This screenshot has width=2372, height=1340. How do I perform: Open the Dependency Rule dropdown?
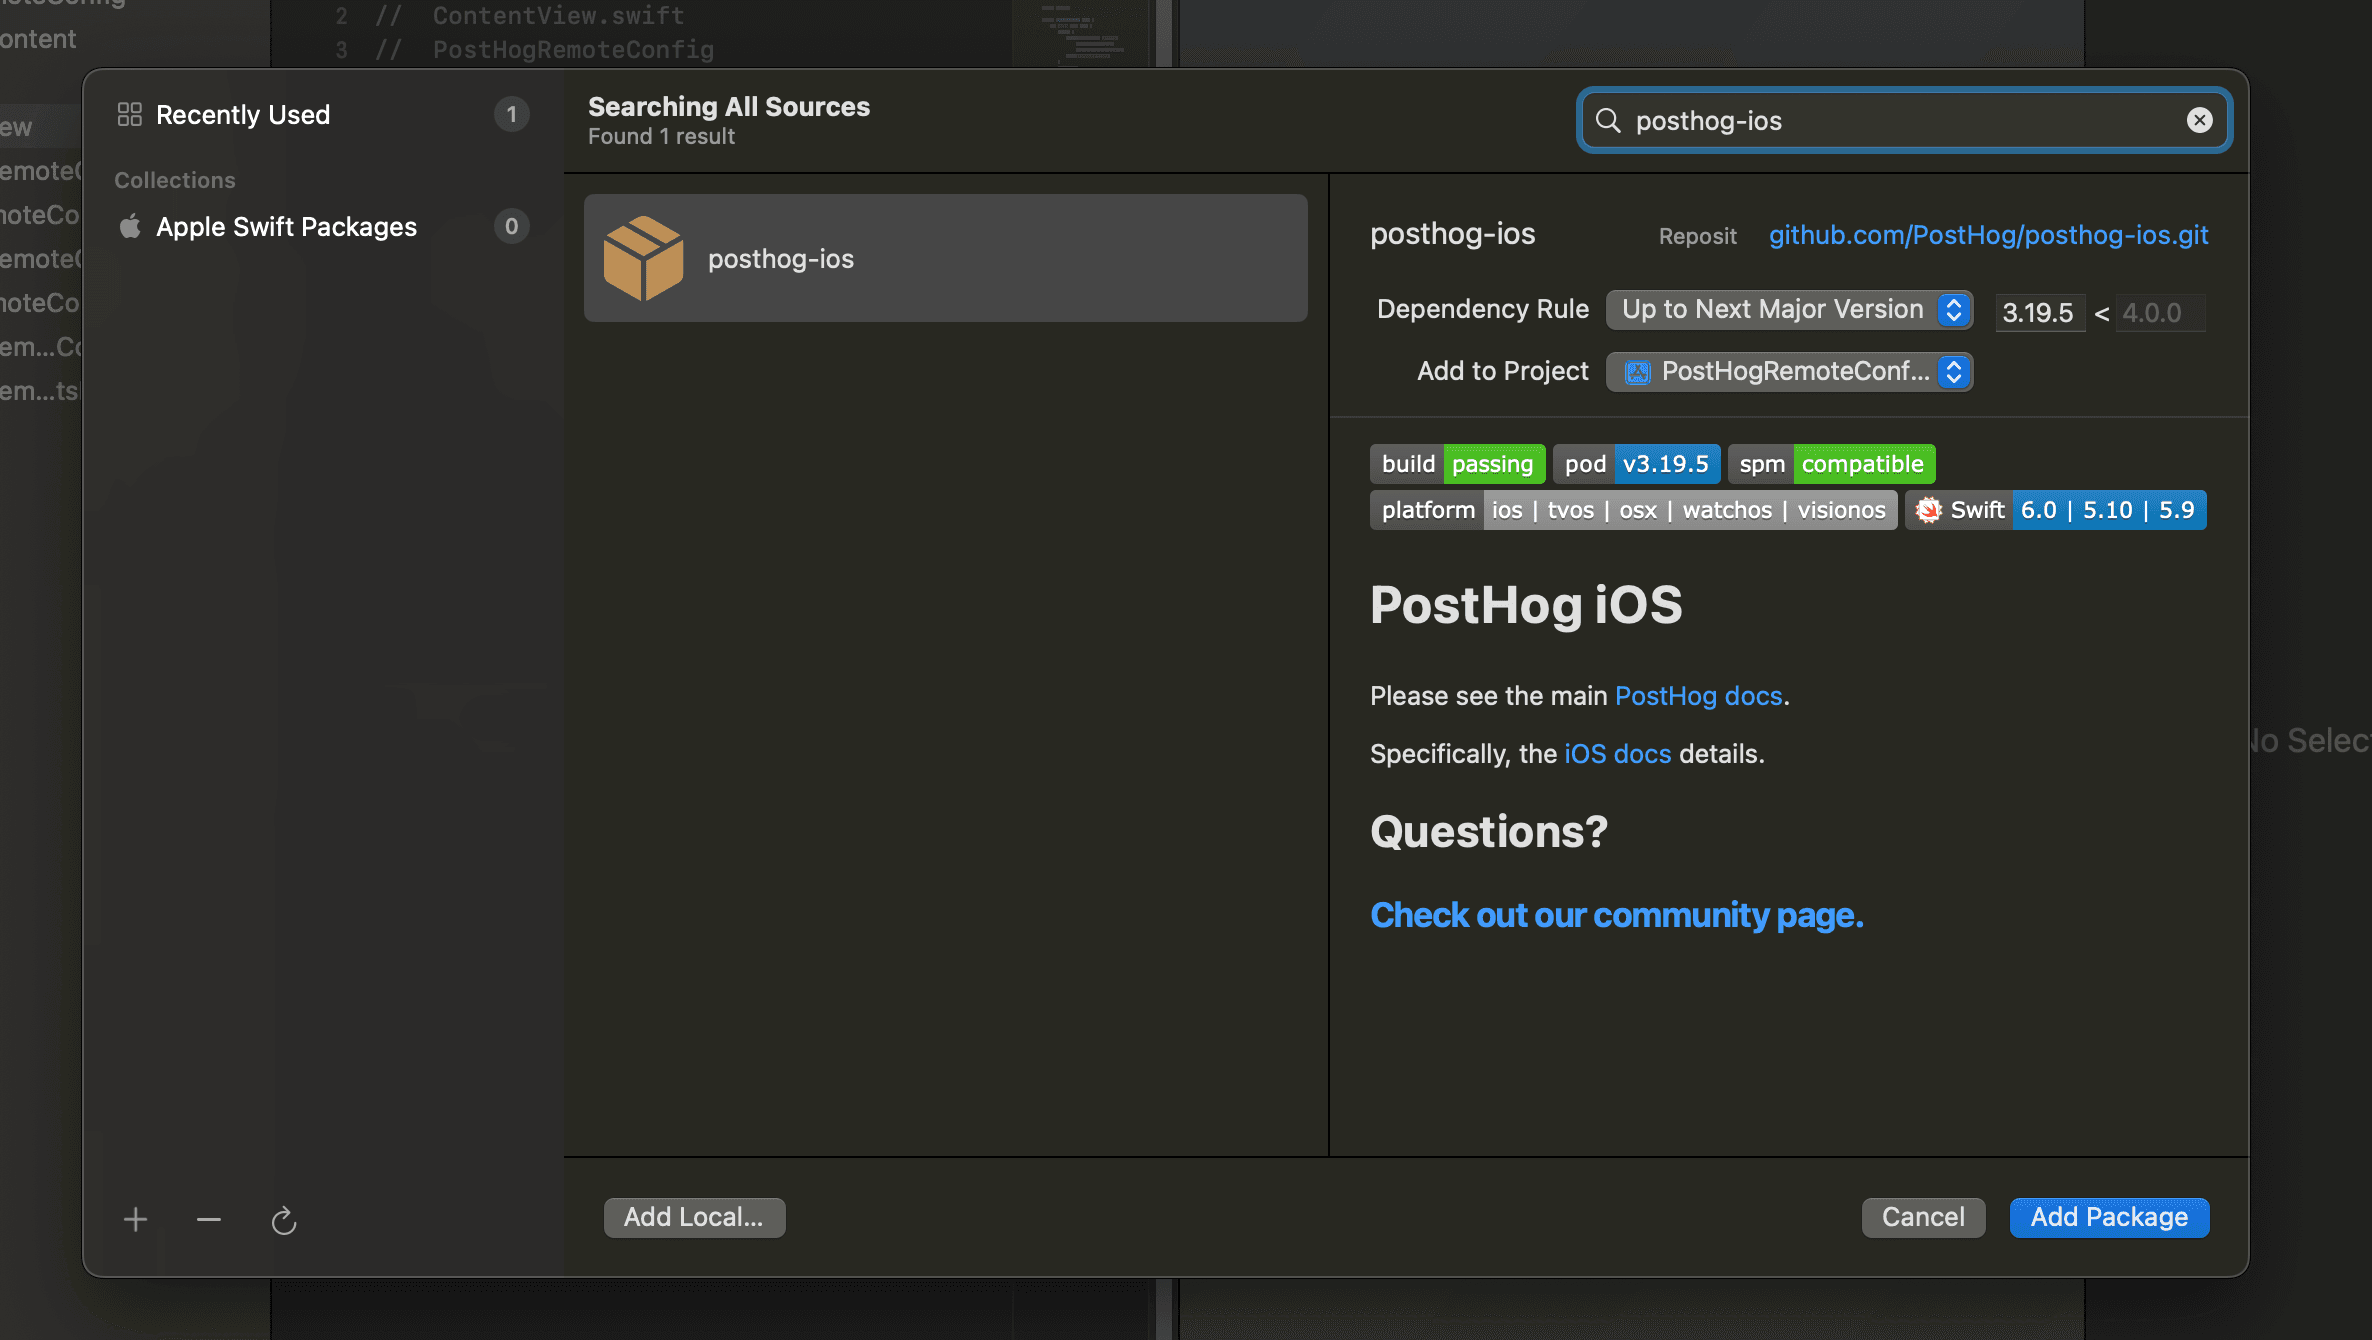1789,309
